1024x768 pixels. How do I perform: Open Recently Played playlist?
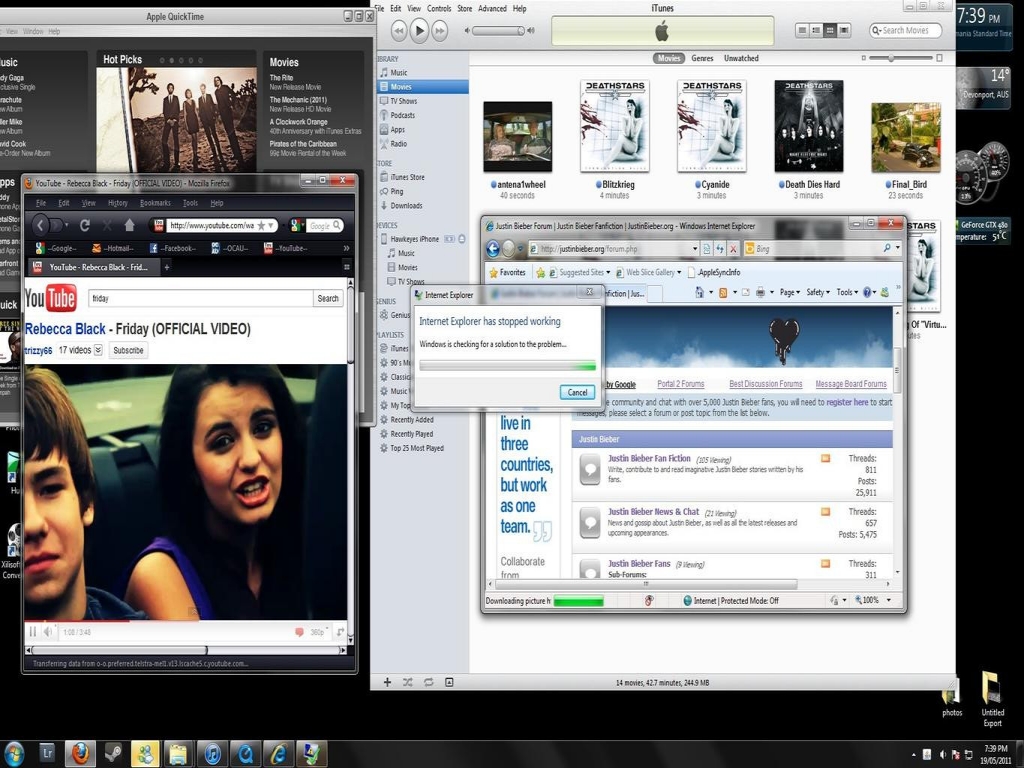click(x=411, y=434)
